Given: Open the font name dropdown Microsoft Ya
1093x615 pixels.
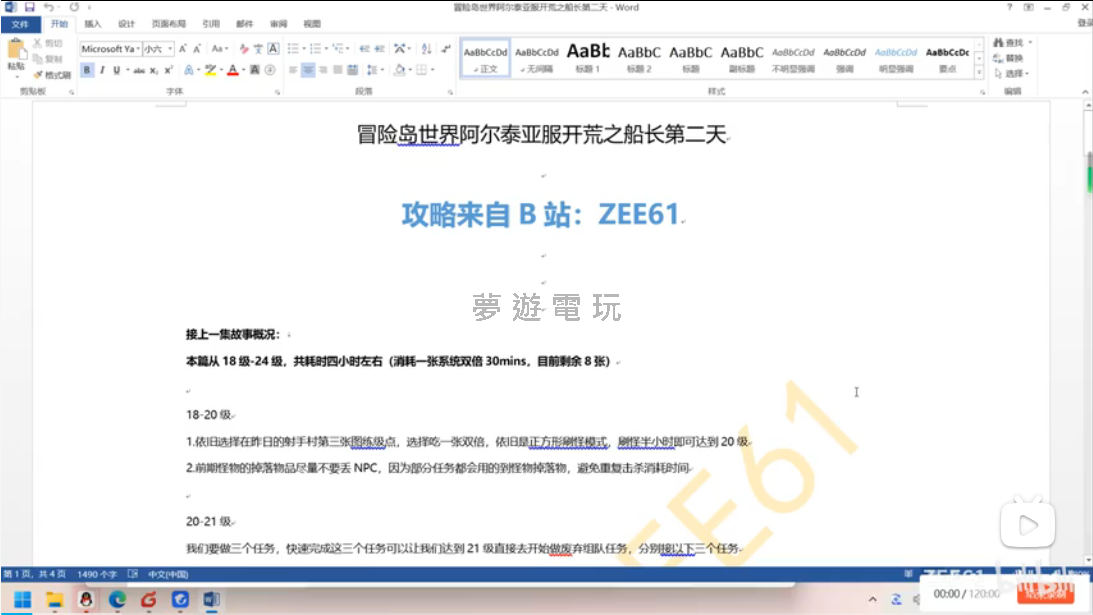Looking at the screenshot, I should [x=109, y=48].
